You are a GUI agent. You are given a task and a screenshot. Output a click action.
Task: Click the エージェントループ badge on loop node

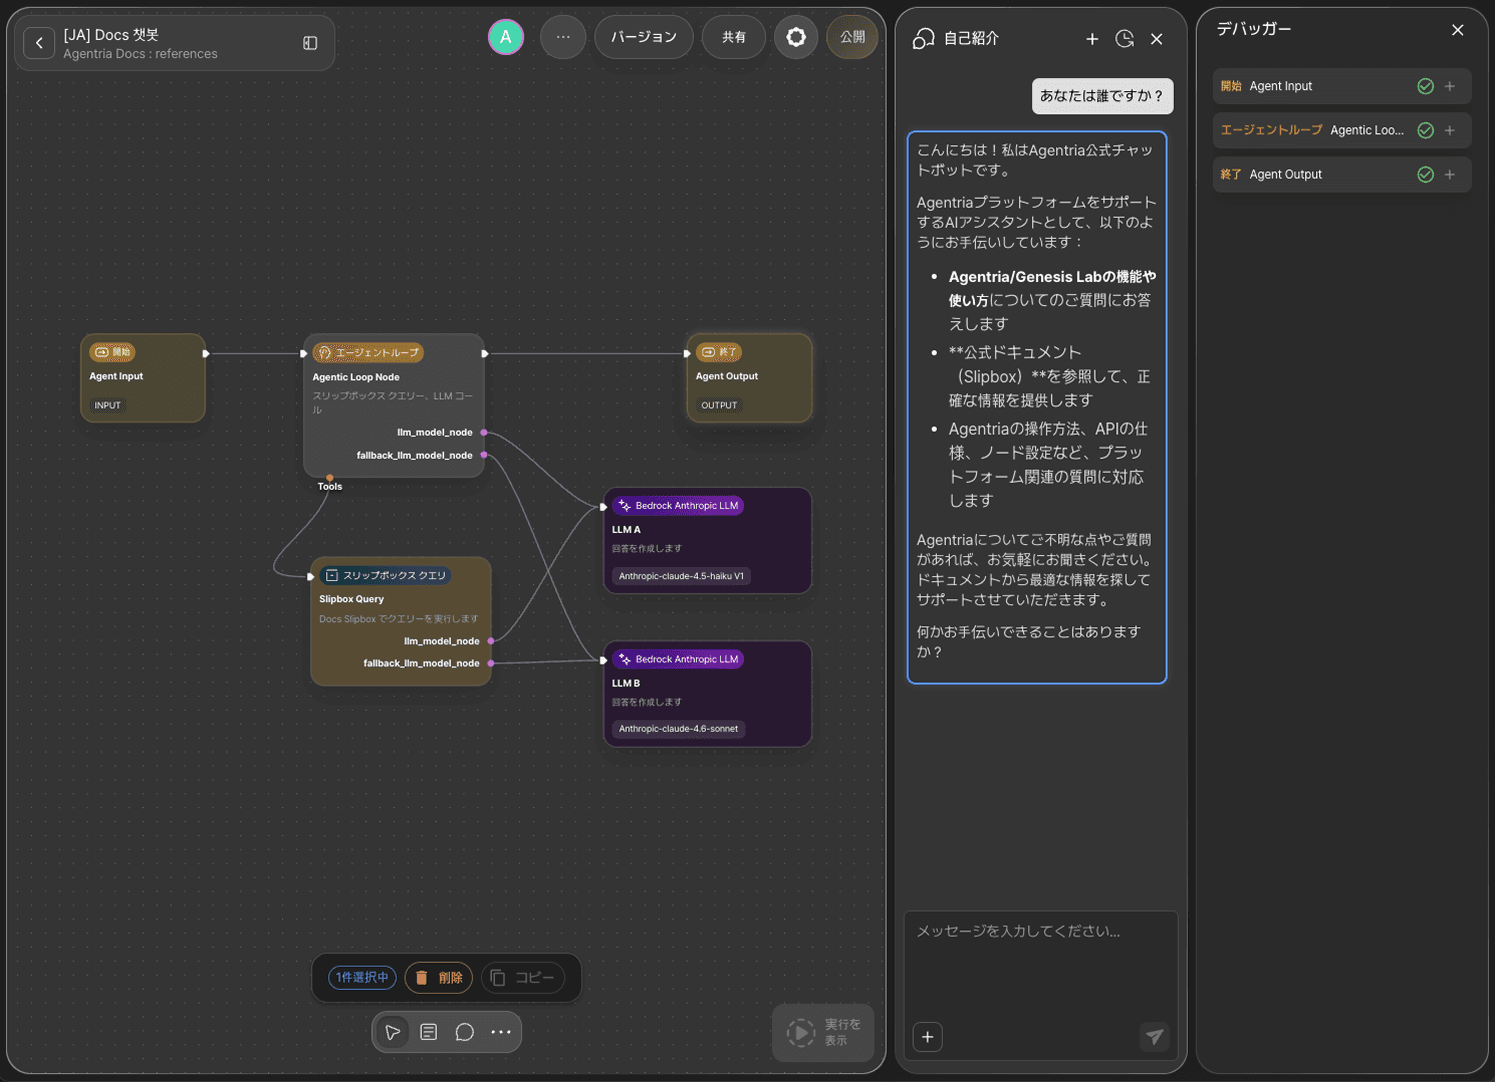pos(368,353)
